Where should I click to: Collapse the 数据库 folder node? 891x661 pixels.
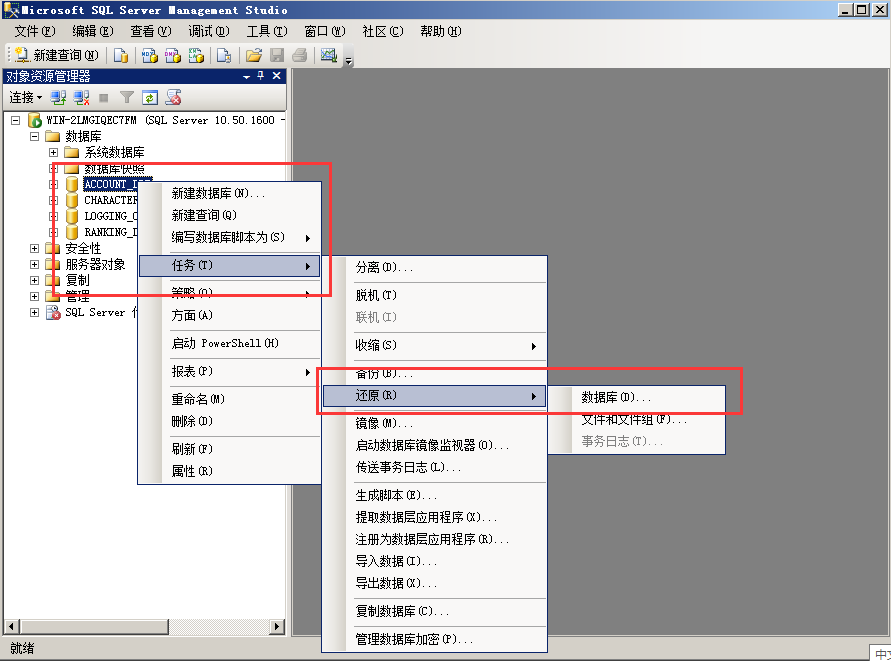point(35,136)
